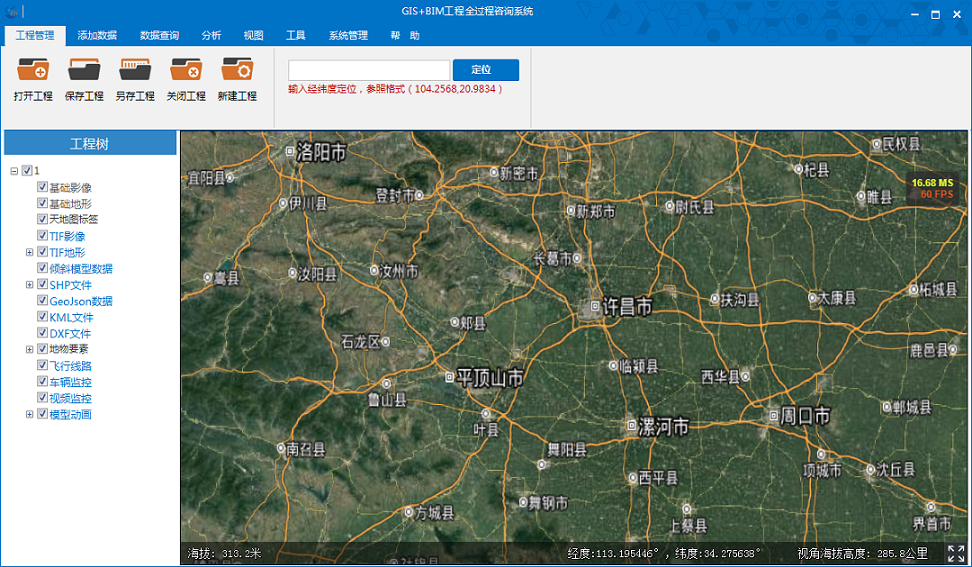972x567 pixels.
Task: Uncheck the 基础影像 layer checkbox
Action: [42, 187]
